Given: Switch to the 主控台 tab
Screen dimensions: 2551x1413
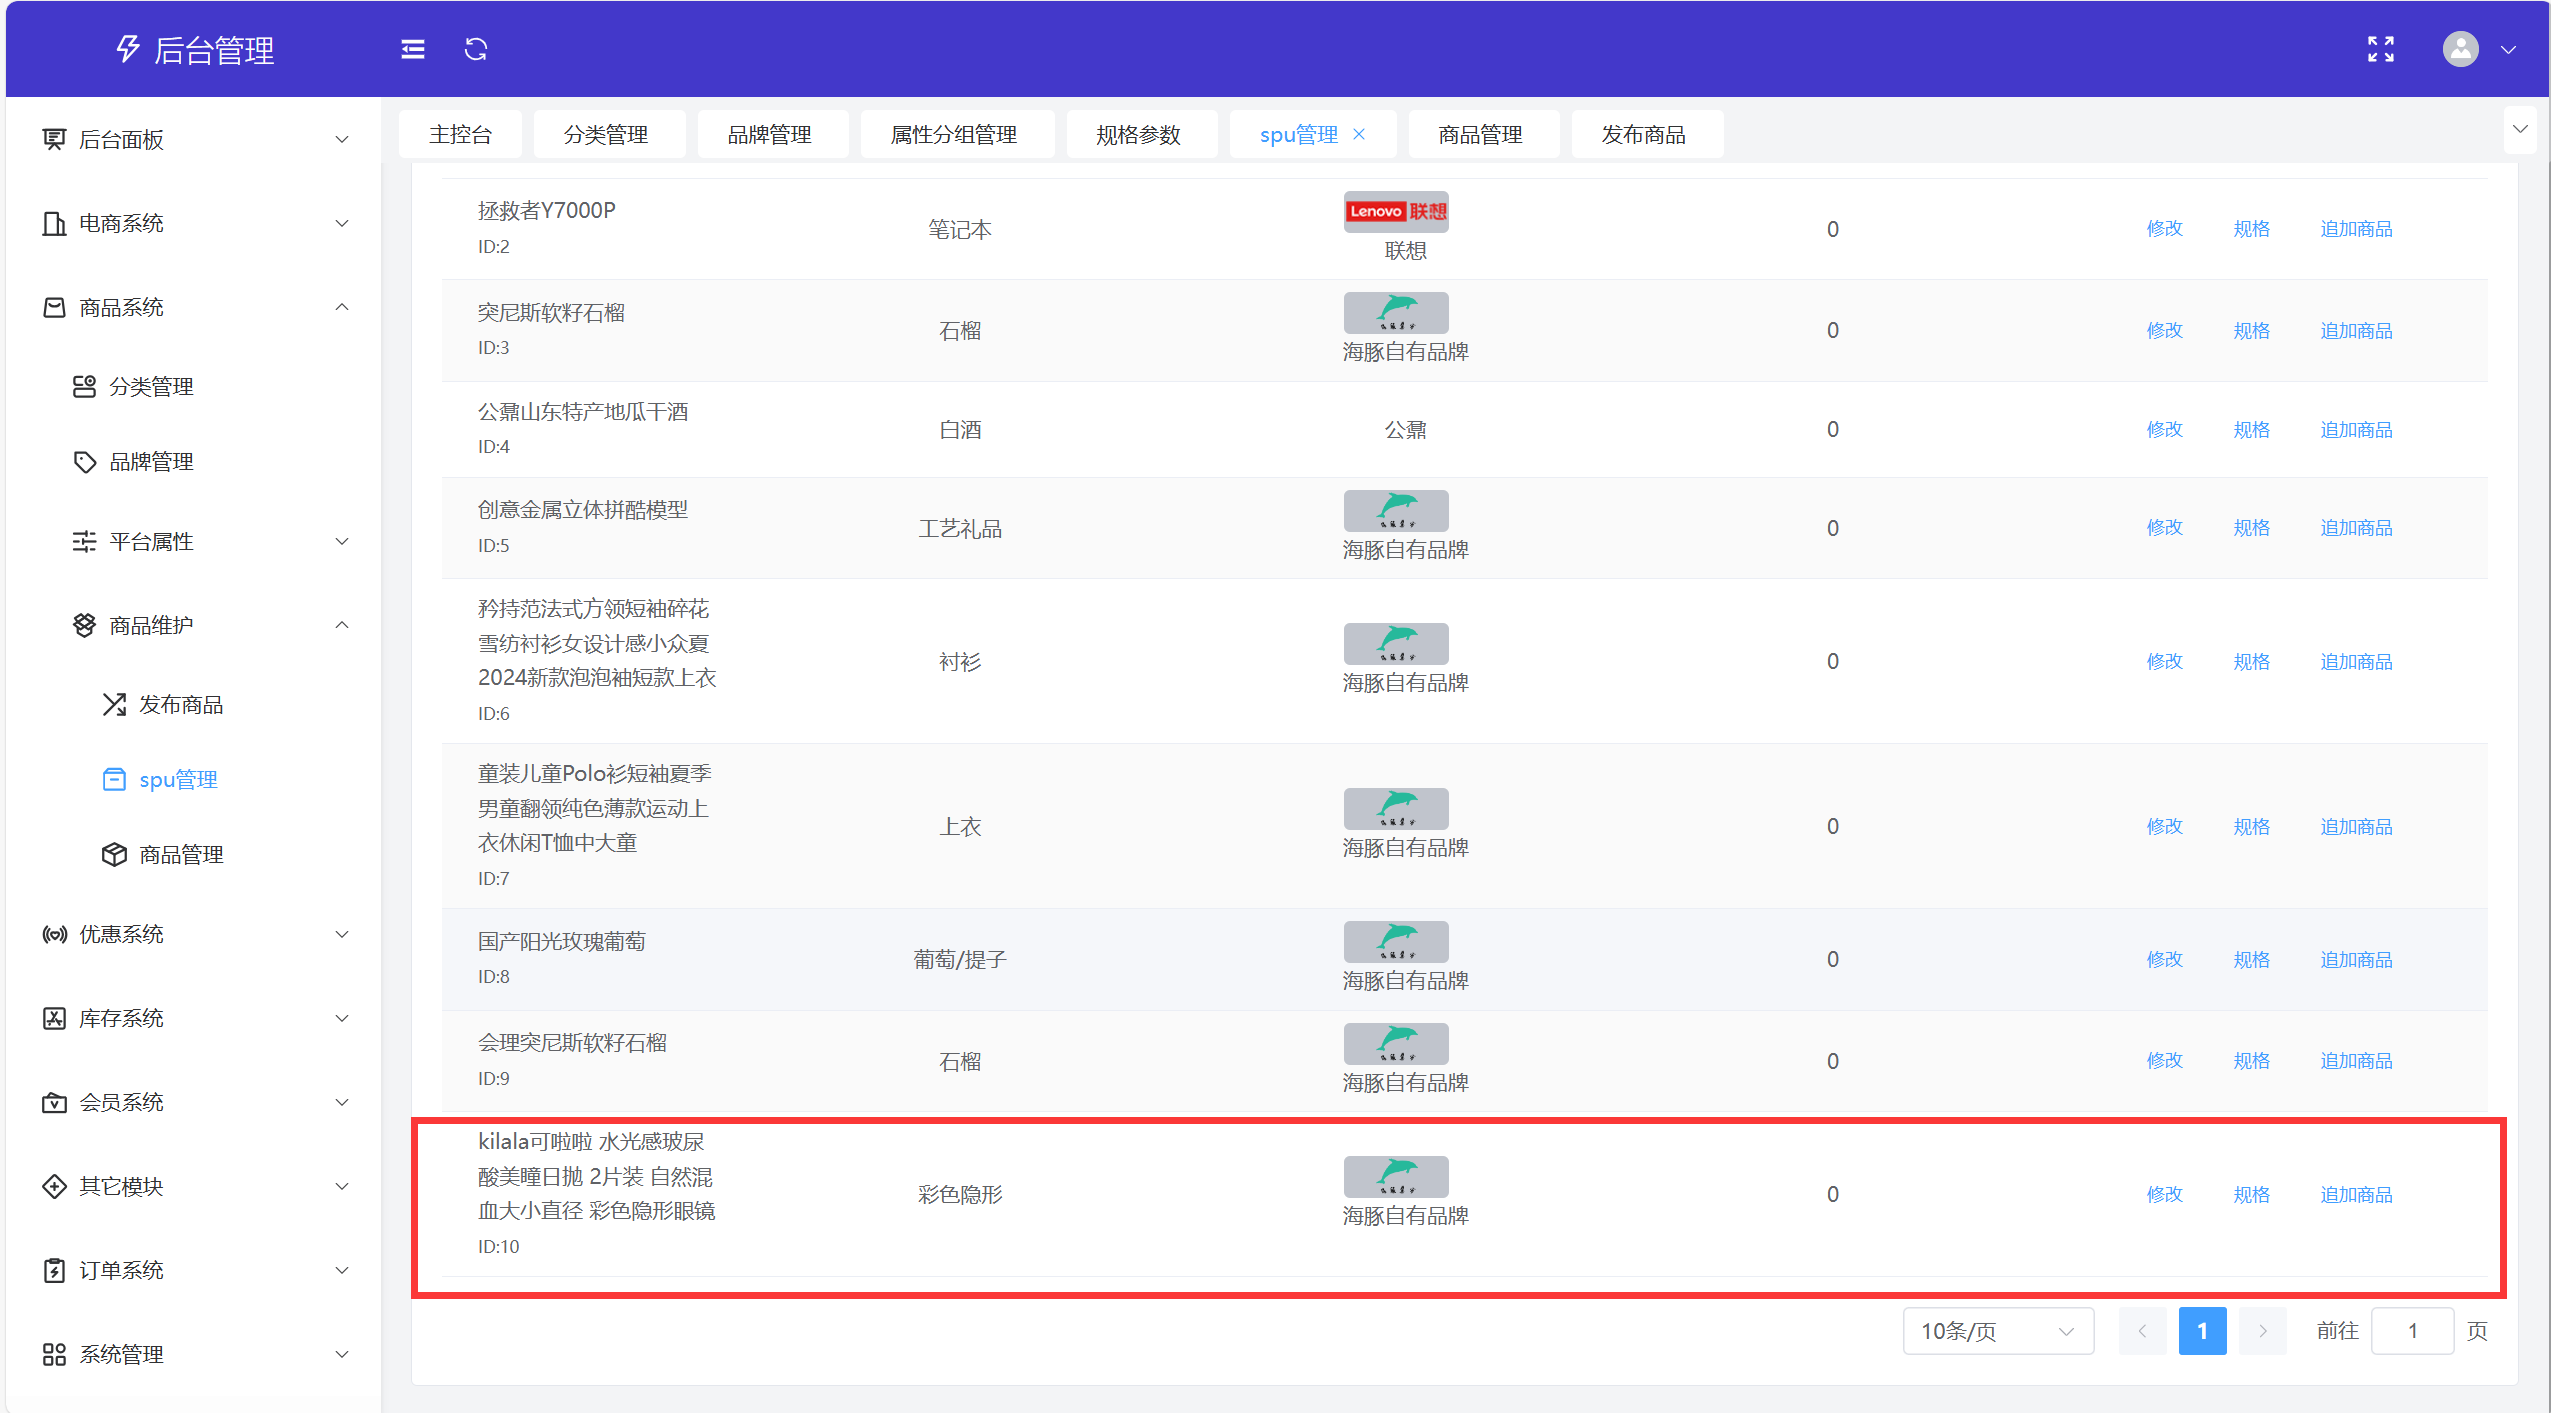Looking at the screenshot, I should click(460, 134).
